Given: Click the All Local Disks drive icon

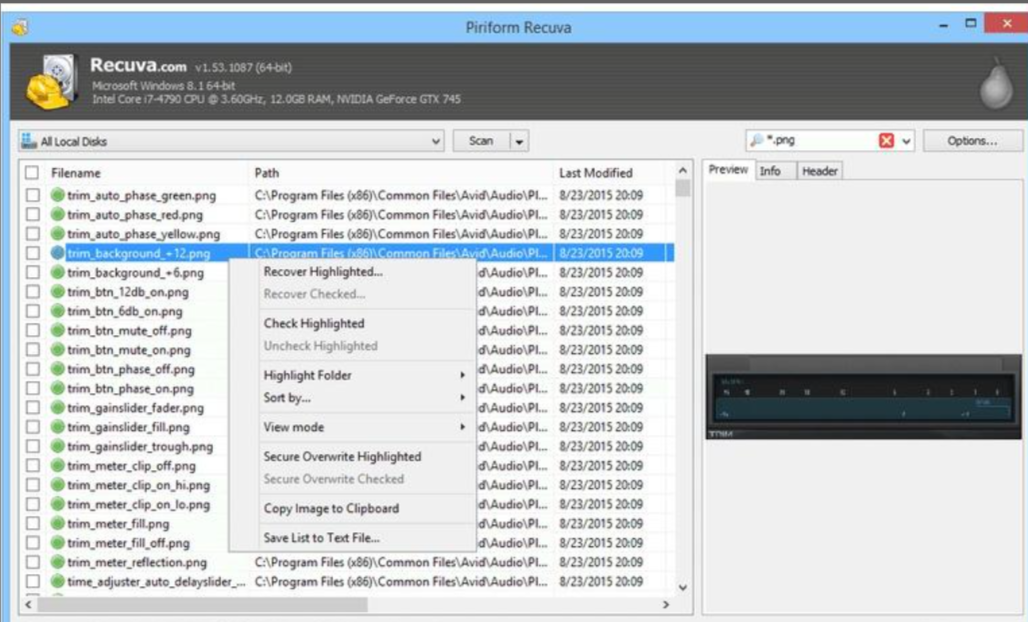Looking at the screenshot, I should pos(29,141).
